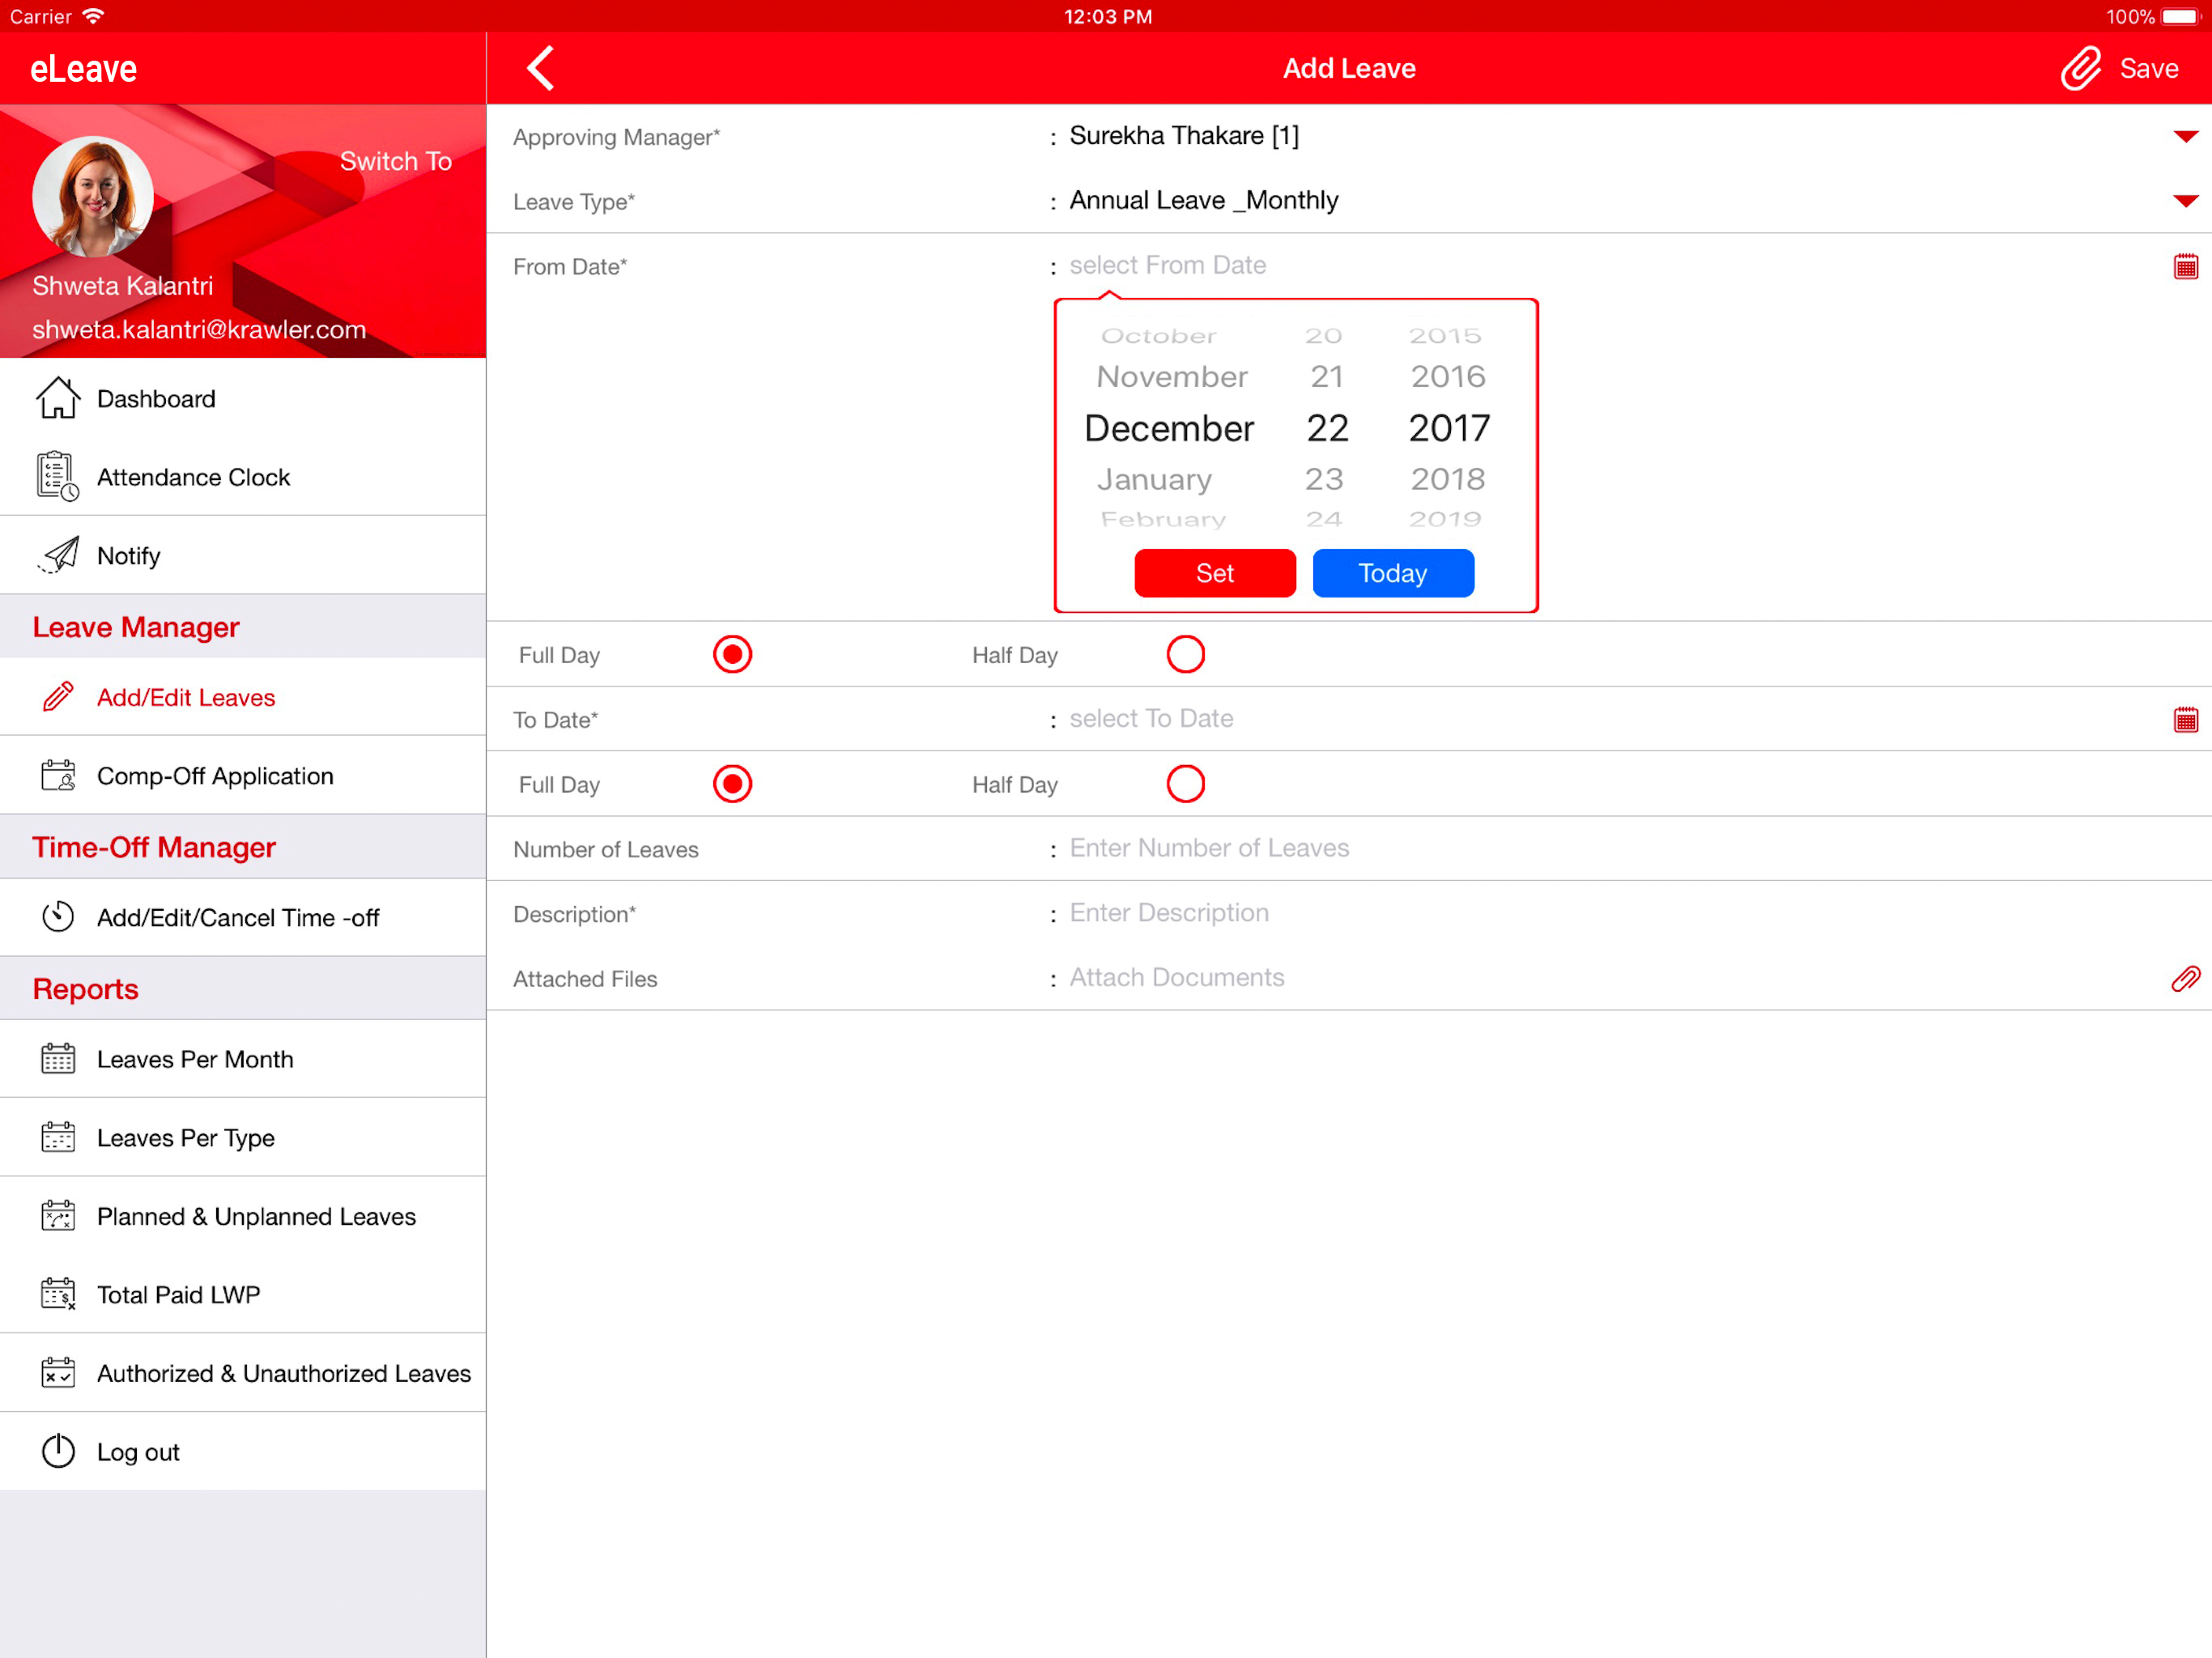The height and width of the screenshot is (1658, 2212).
Task: Open Dashboard from the sidebar
Action: (x=243, y=398)
